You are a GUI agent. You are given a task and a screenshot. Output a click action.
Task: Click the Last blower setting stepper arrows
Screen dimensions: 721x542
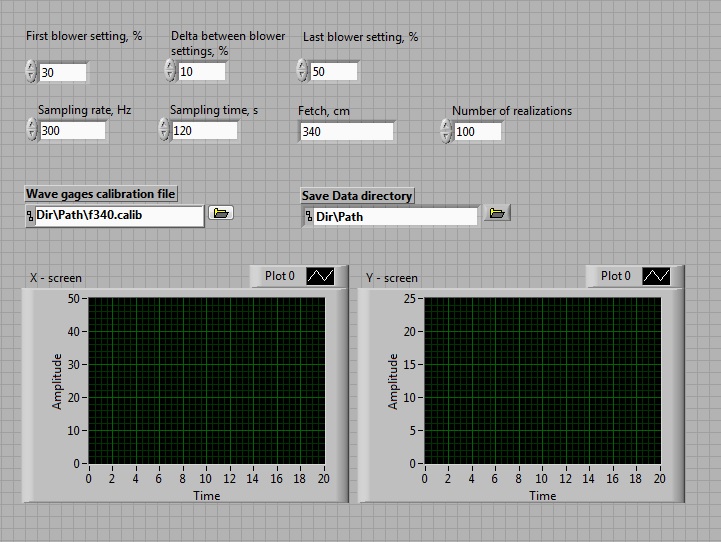(x=303, y=71)
